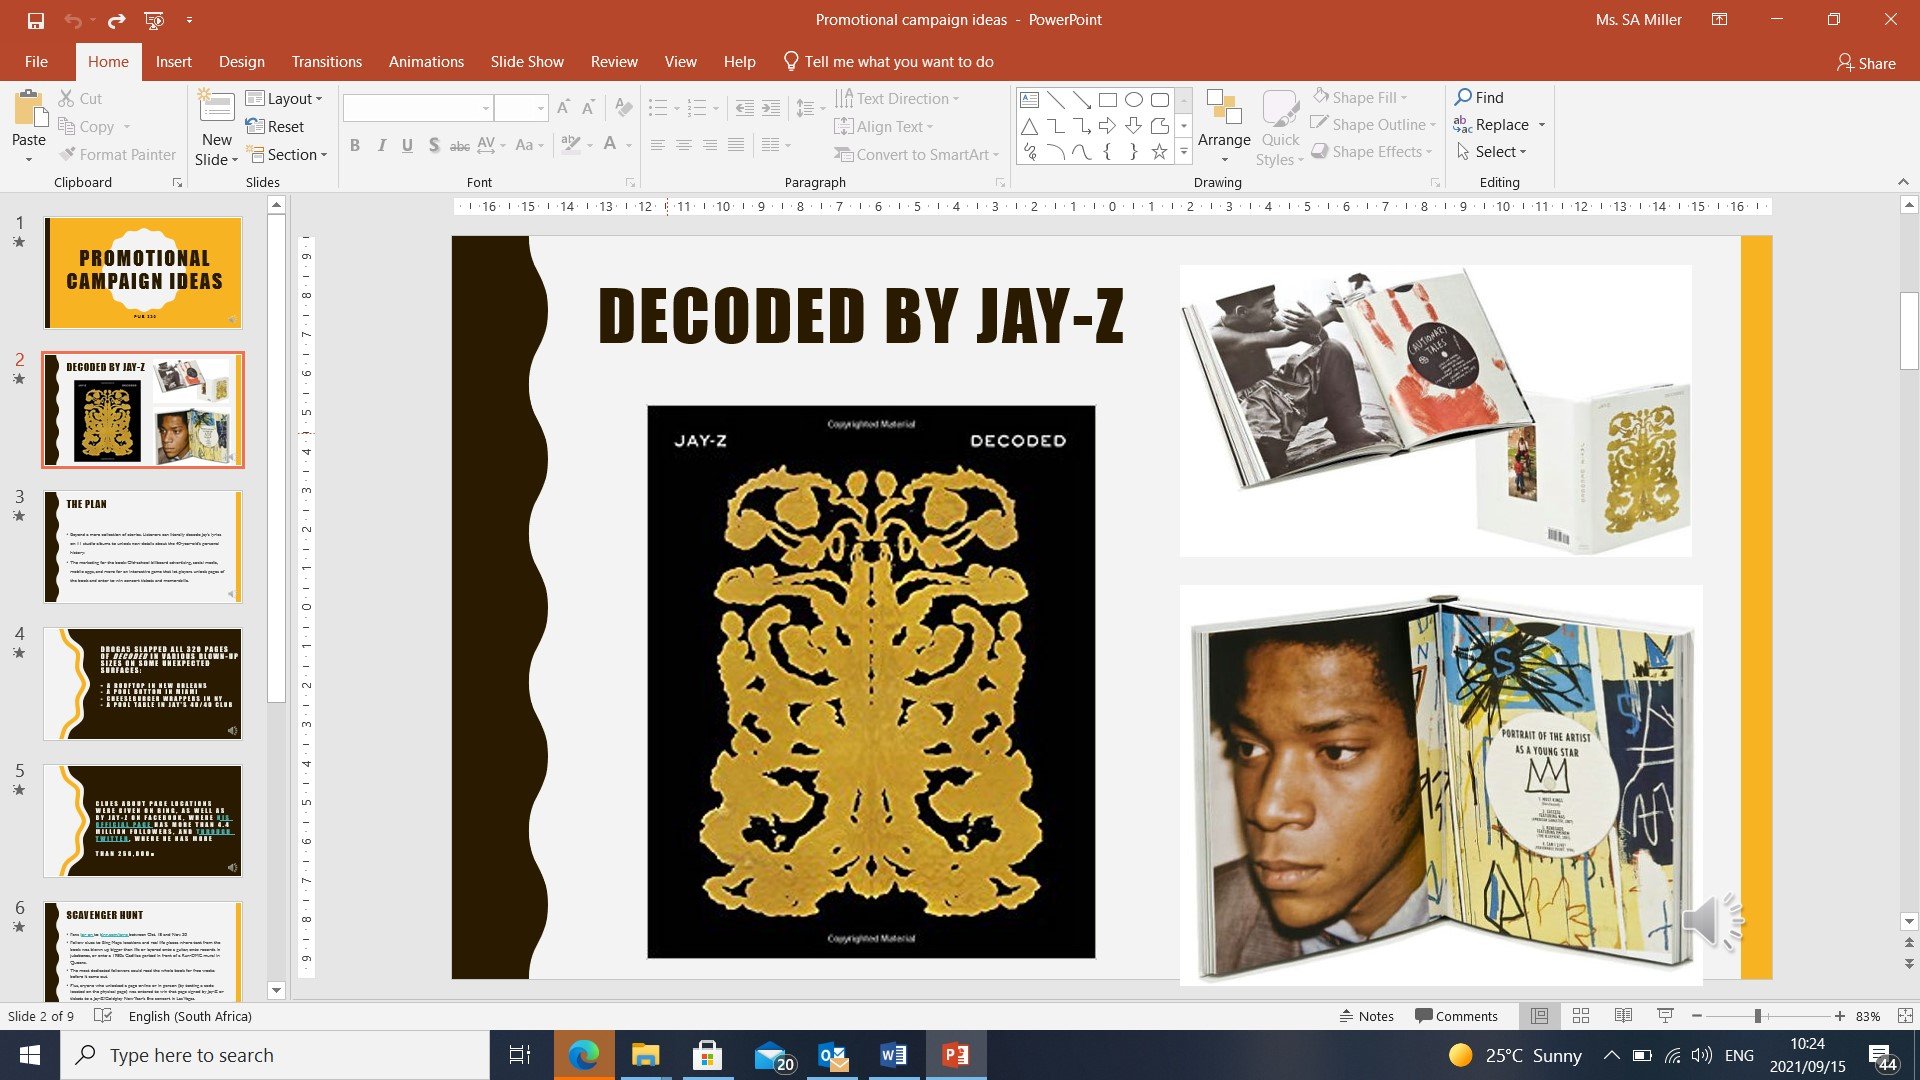Select the Oval shape in gallery

click(x=1133, y=100)
